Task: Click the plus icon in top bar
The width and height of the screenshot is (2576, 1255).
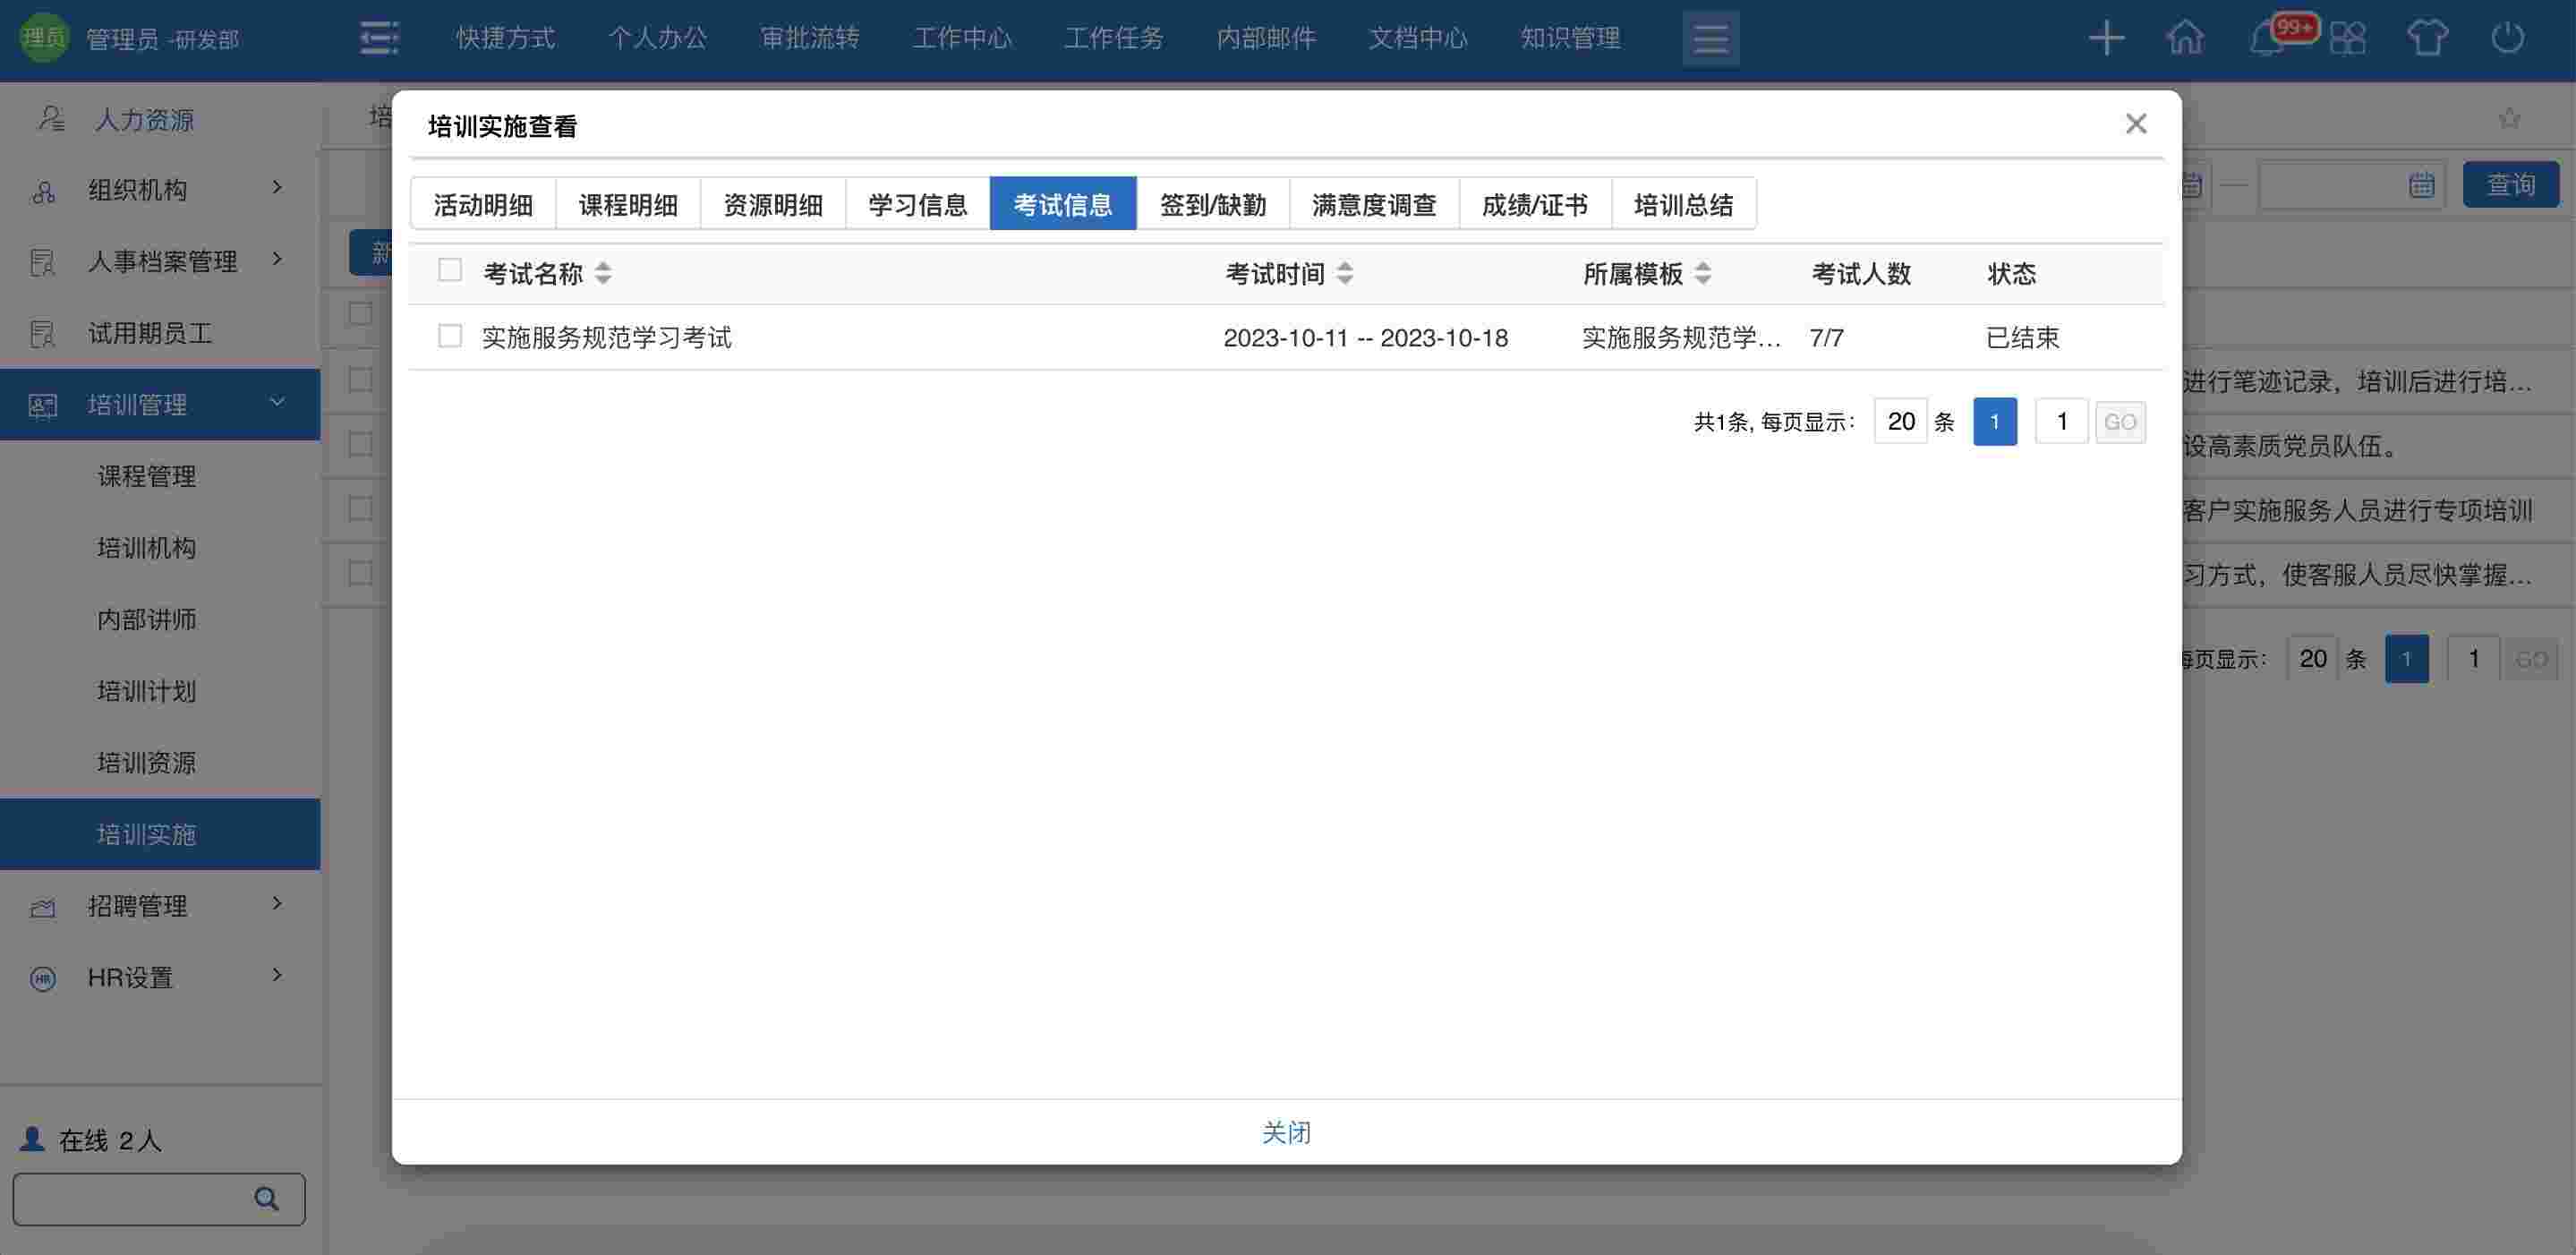Action: click(x=2106, y=38)
